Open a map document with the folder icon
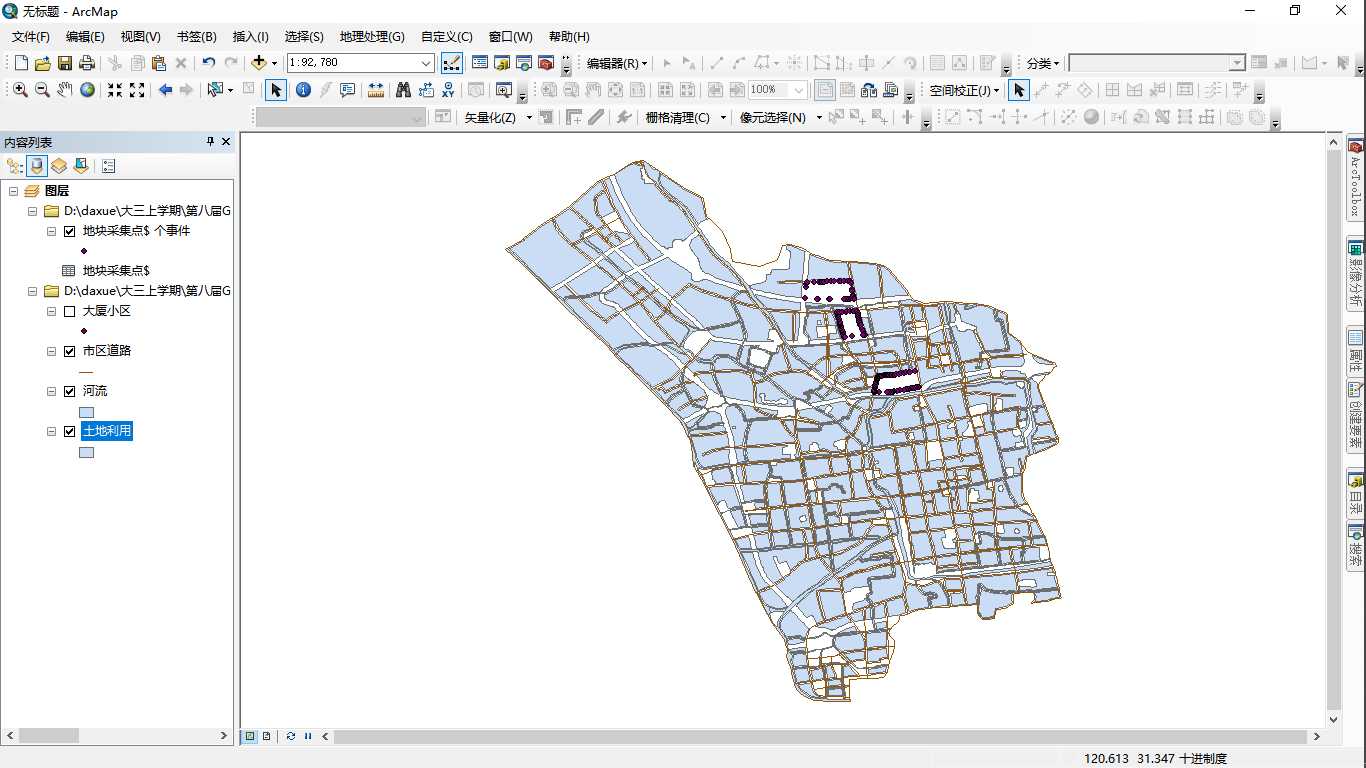Viewport: 1366px width, 768px height. pos(43,63)
